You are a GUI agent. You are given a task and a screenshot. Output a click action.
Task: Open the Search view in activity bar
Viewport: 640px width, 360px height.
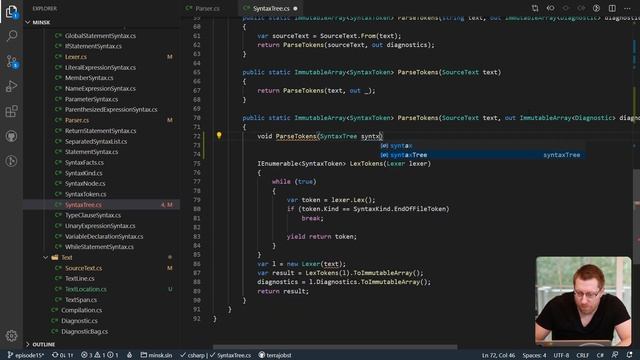click(x=11, y=36)
